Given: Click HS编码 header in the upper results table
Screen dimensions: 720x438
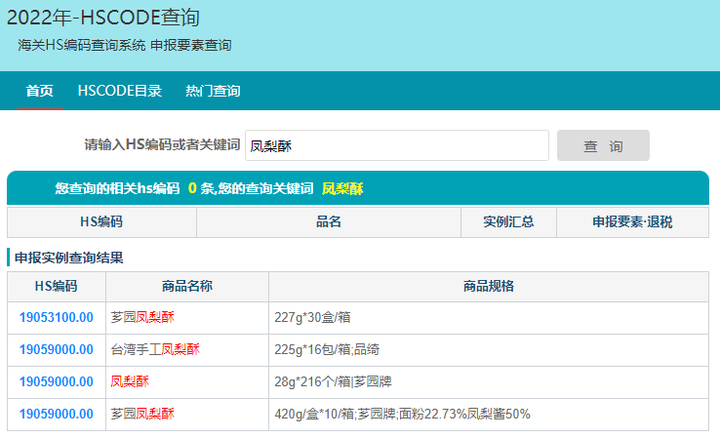Looking at the screenshot, I should pos(101,222).
